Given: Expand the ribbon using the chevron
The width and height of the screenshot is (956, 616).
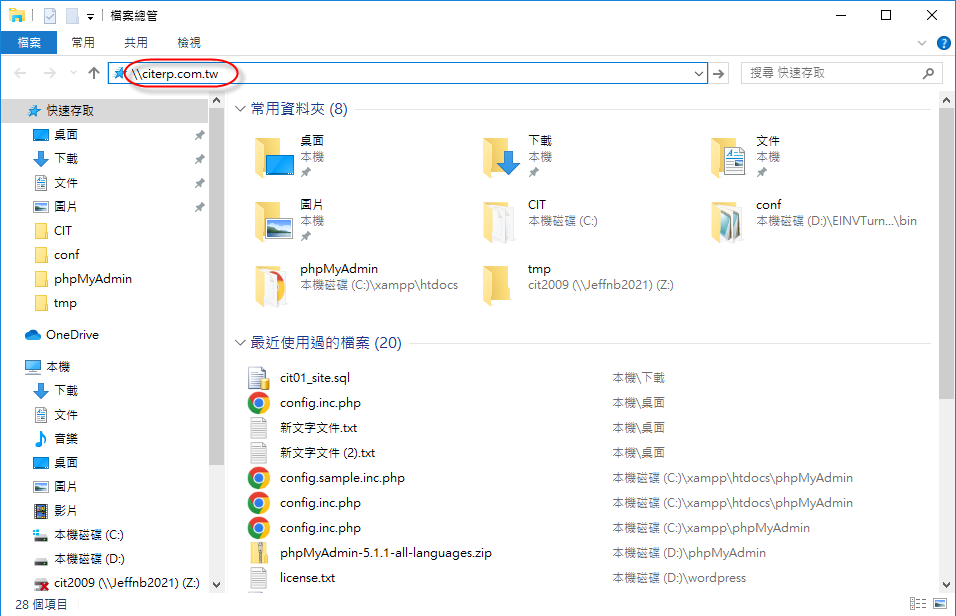Looking at the screenshot, I should tap(923, 43).
